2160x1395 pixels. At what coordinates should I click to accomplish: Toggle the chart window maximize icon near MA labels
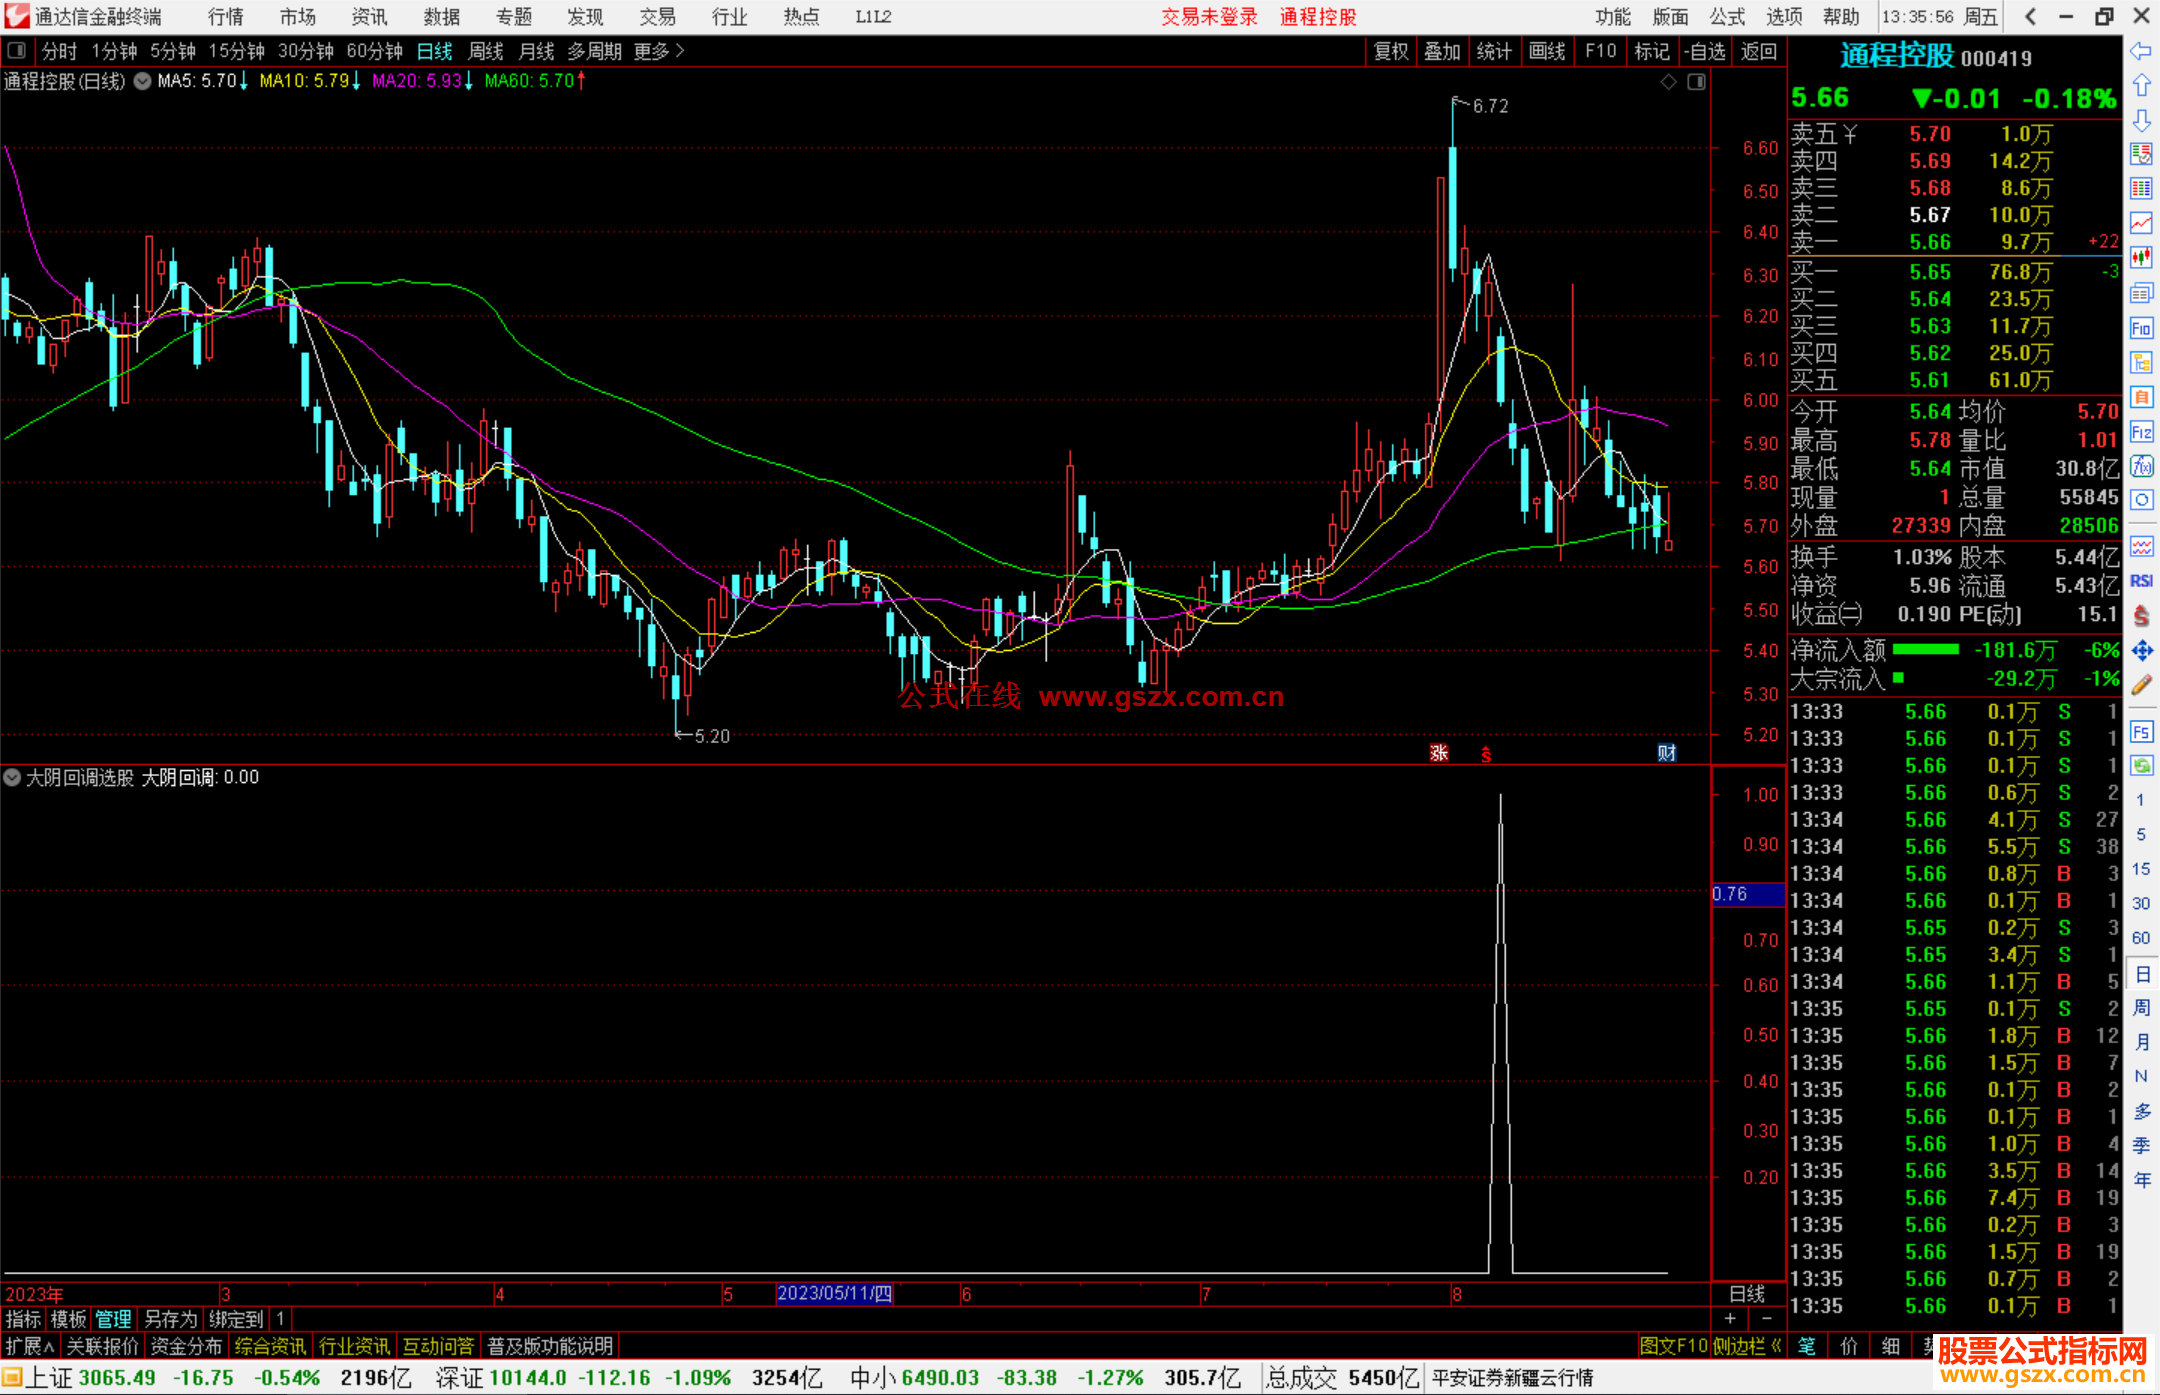(1696, 82)
